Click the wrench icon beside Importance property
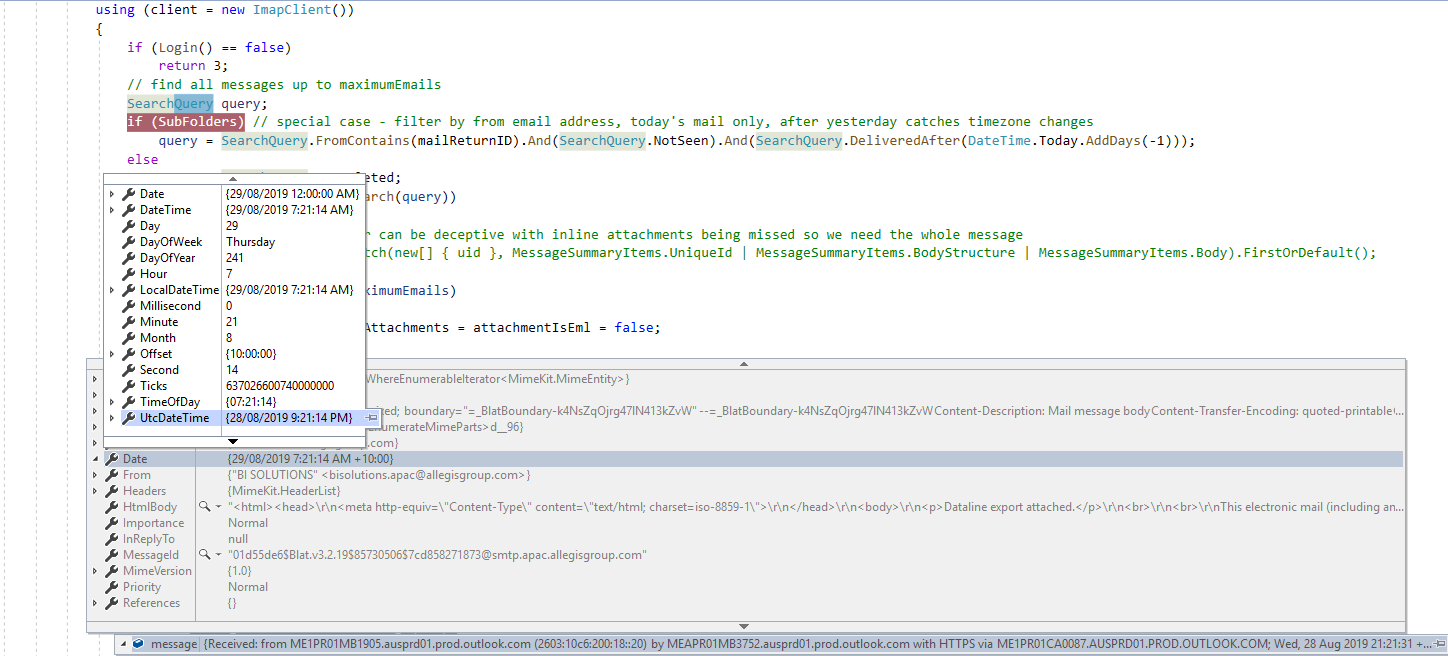This screenshot has height=656, width=1448. tap(111, 523)
